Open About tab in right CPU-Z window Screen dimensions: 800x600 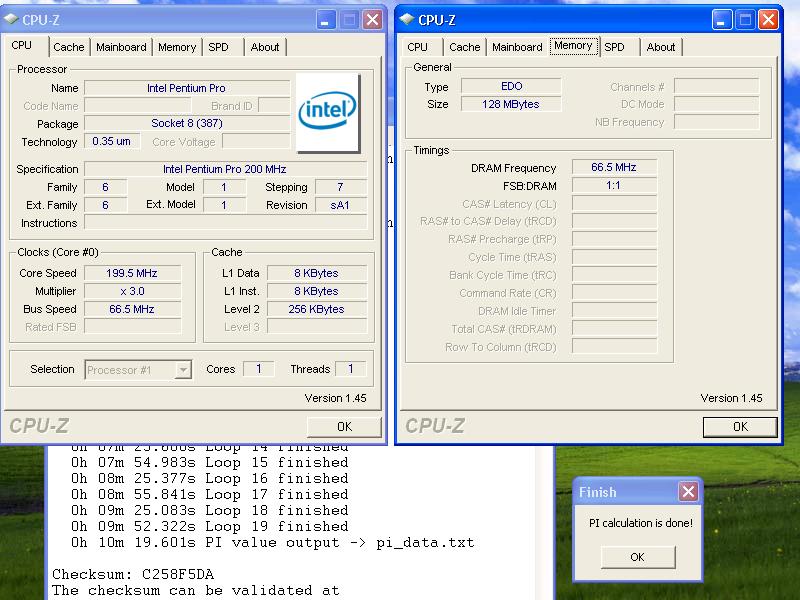coord(661,47)
